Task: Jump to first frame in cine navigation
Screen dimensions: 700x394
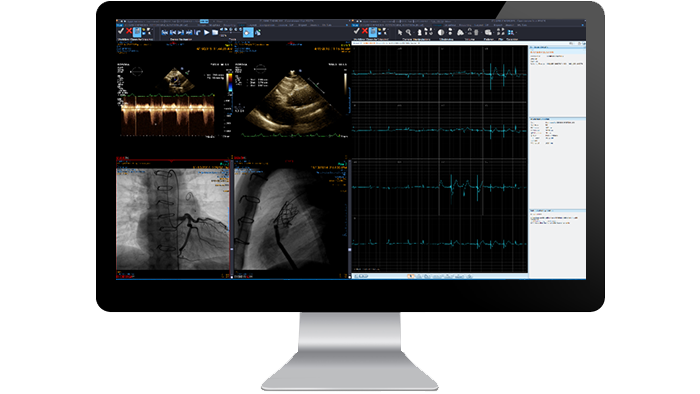Action: point(164,33)
